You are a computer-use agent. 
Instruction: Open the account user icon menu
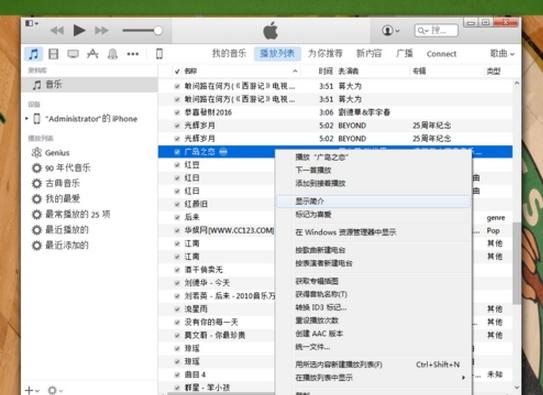coord(391,30)
